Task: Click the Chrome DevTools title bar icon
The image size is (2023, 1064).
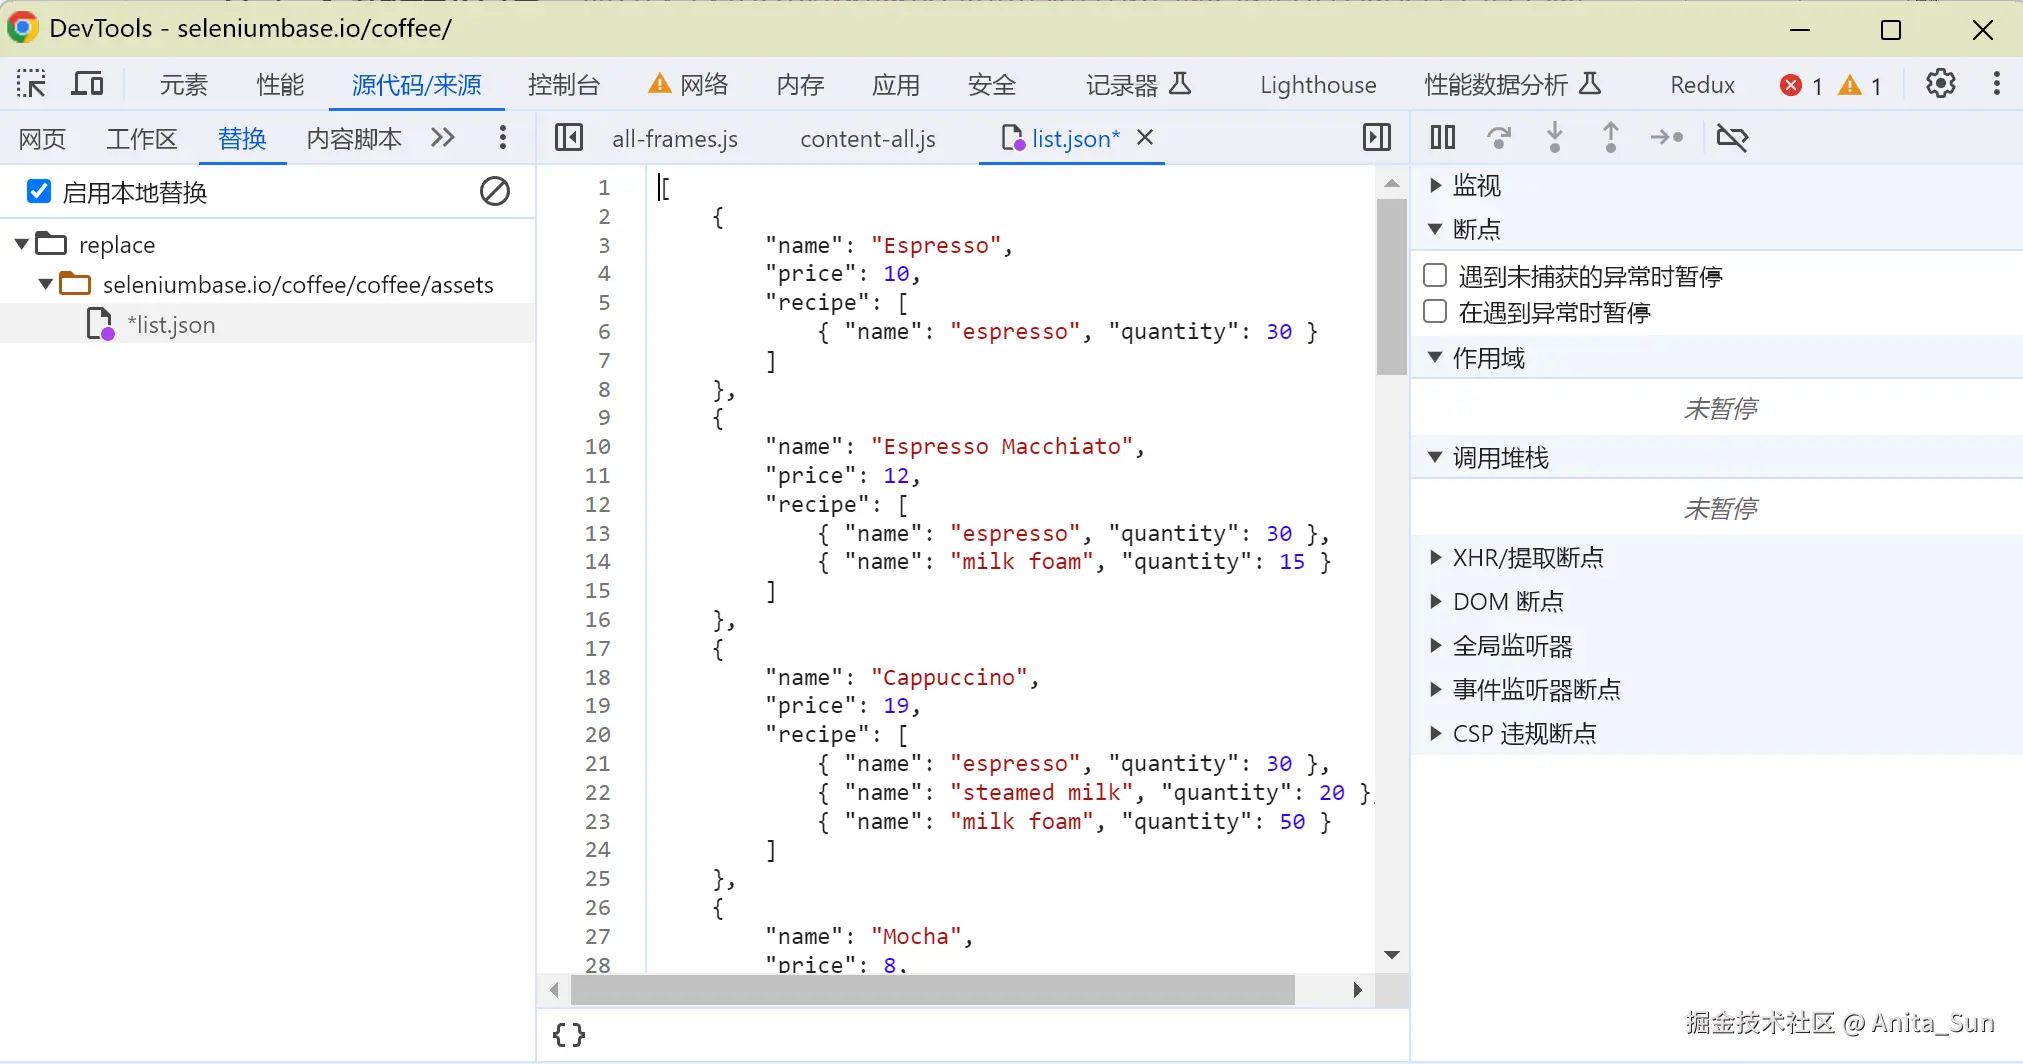Action: coord(23,28)
